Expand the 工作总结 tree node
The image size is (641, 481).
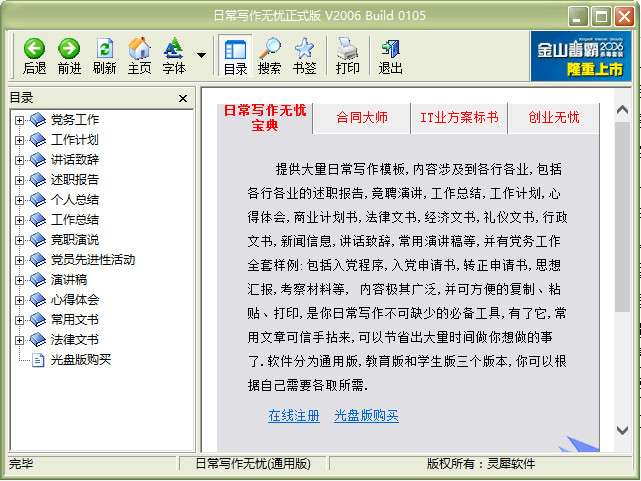point(19,220)
